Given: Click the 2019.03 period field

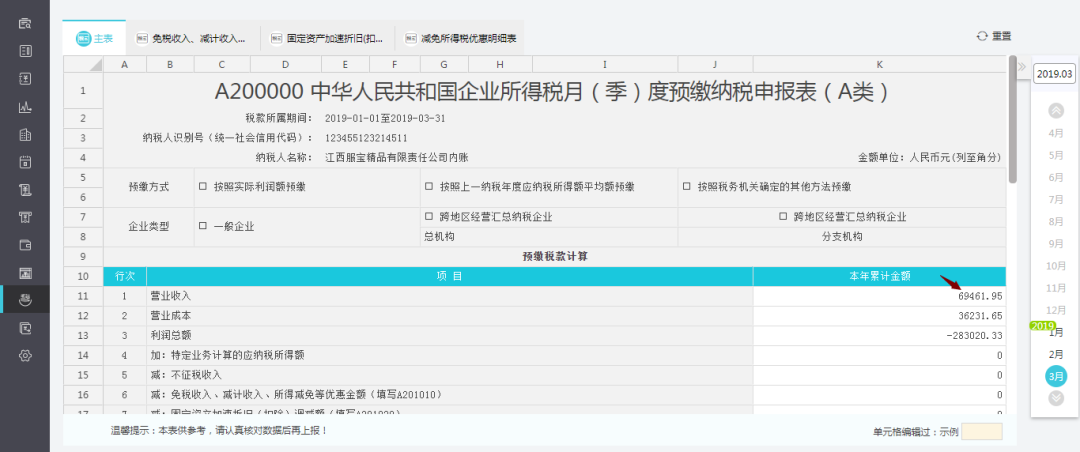Looking at the screenshot, I should pos(1054,74).
